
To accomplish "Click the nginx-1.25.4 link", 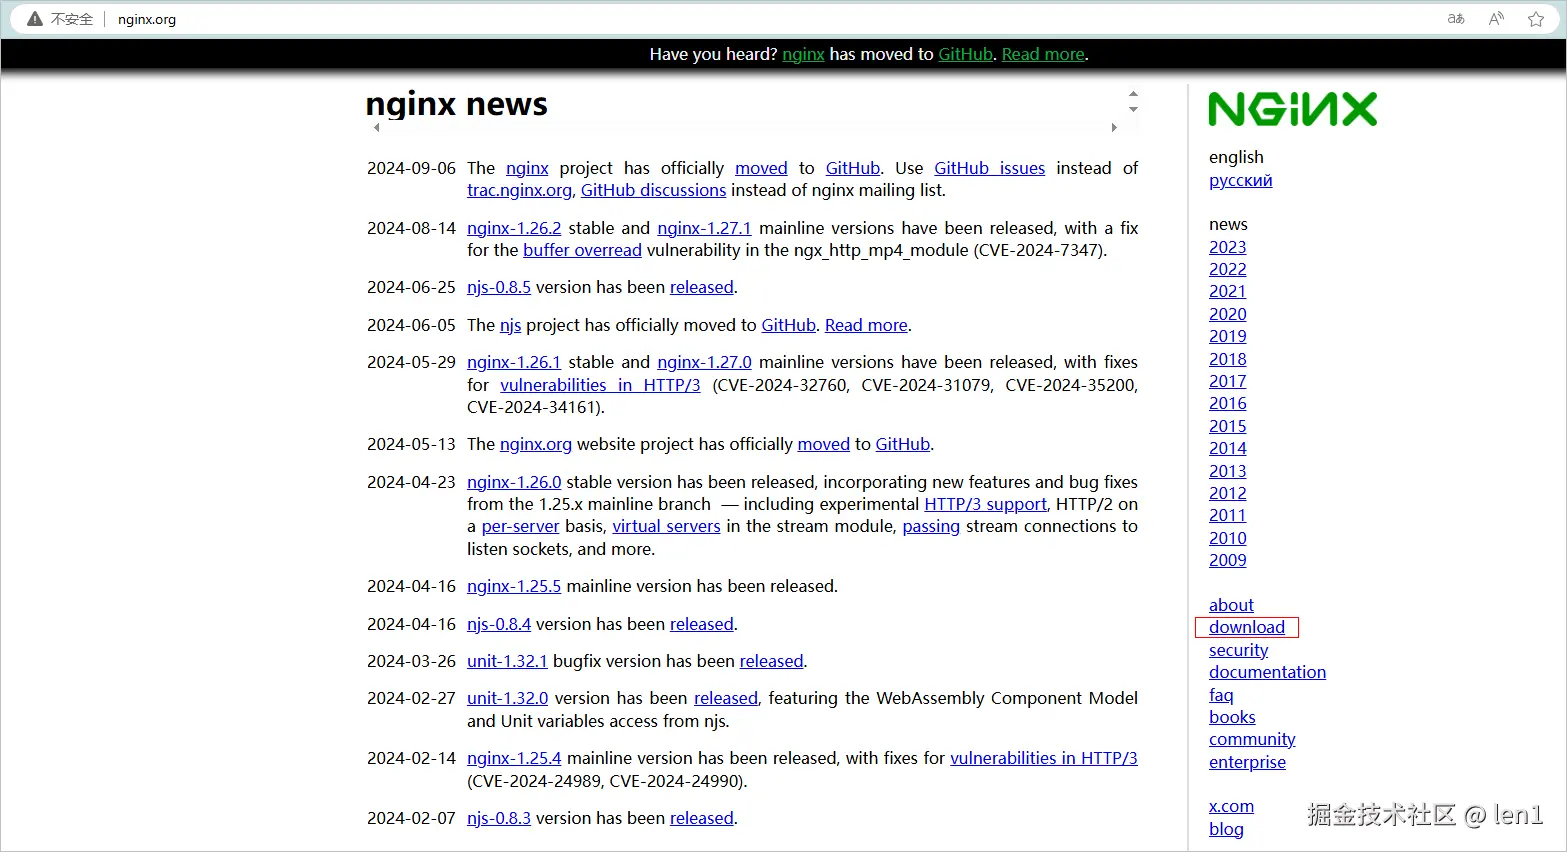I will tap(514, 758).
